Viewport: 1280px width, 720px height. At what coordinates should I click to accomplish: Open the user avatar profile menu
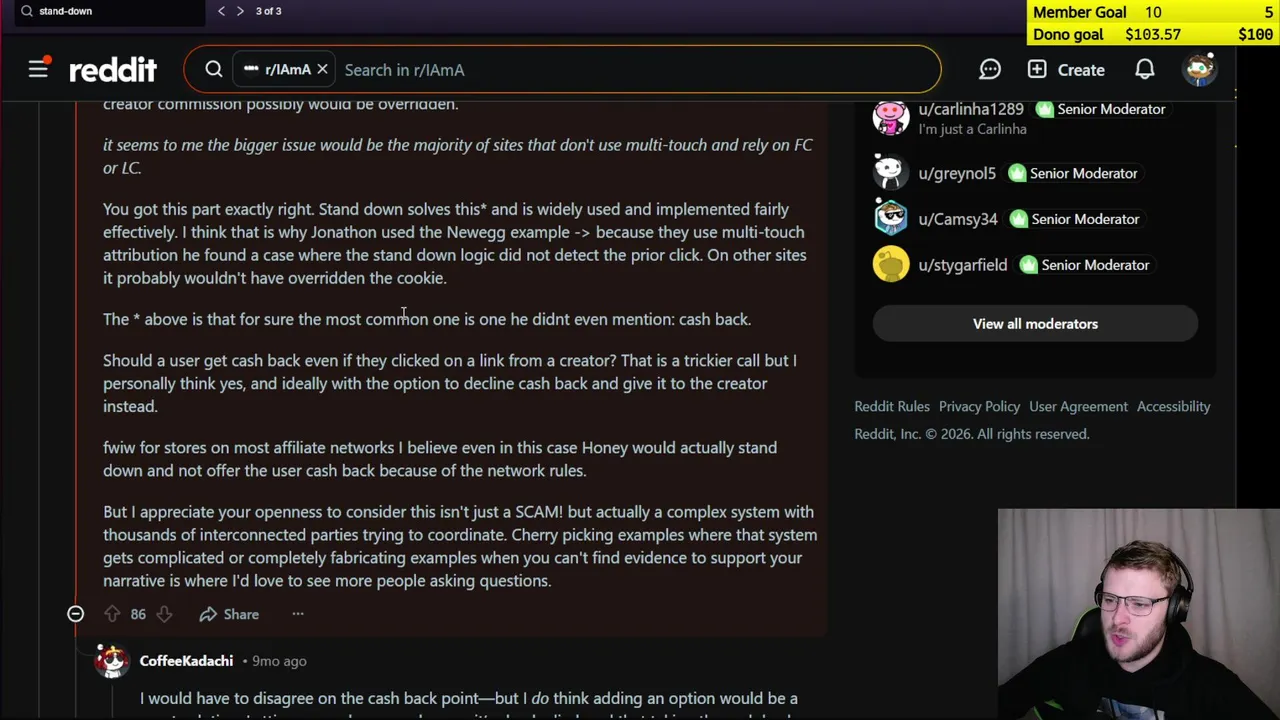point(1200,69)
